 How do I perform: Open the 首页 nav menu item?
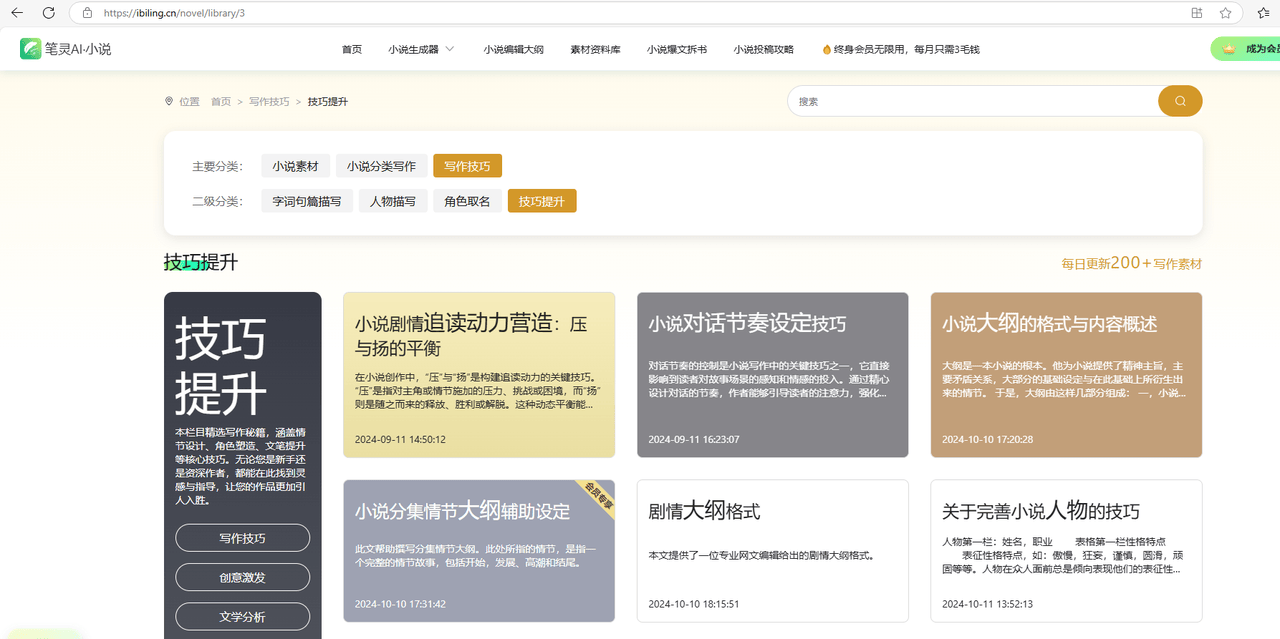pyautogui.click(x=352, y=49)
